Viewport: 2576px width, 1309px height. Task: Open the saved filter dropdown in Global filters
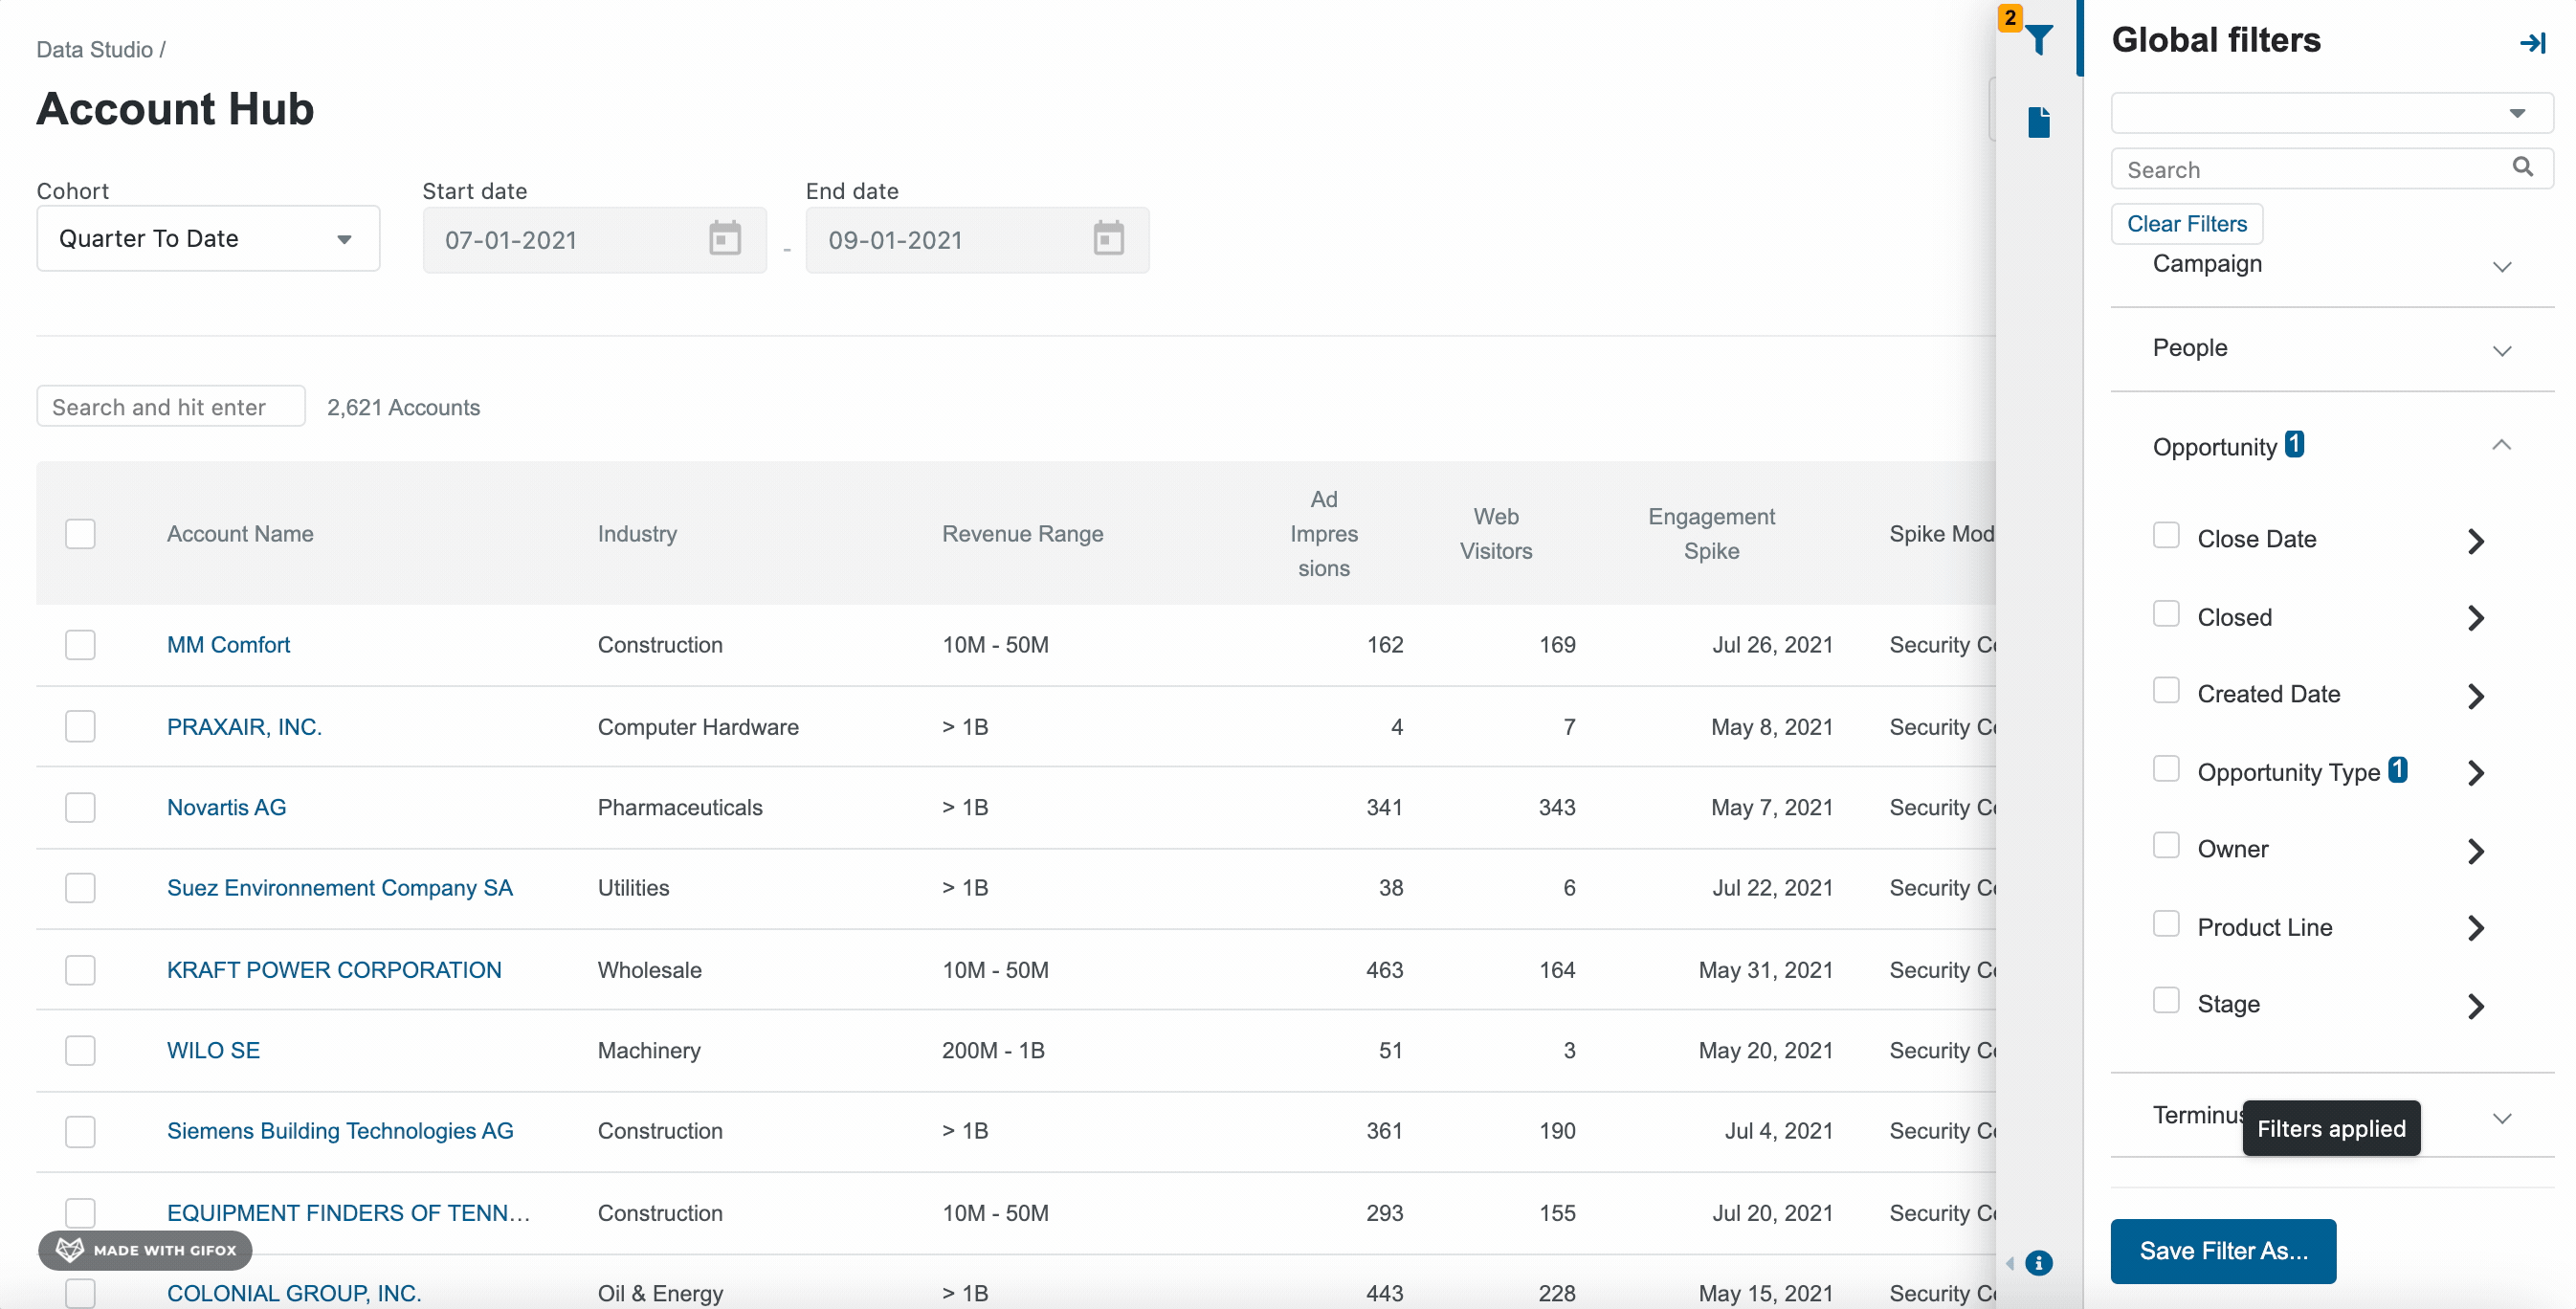click(x=2331, y=113)
